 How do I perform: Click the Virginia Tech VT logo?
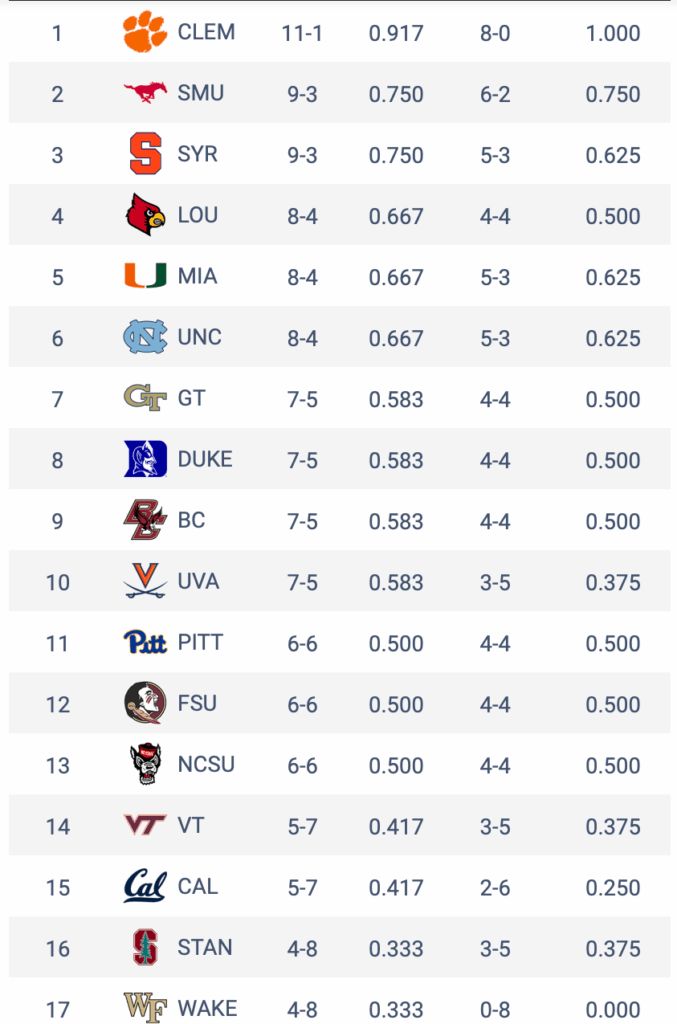click(x=145, y=825)
